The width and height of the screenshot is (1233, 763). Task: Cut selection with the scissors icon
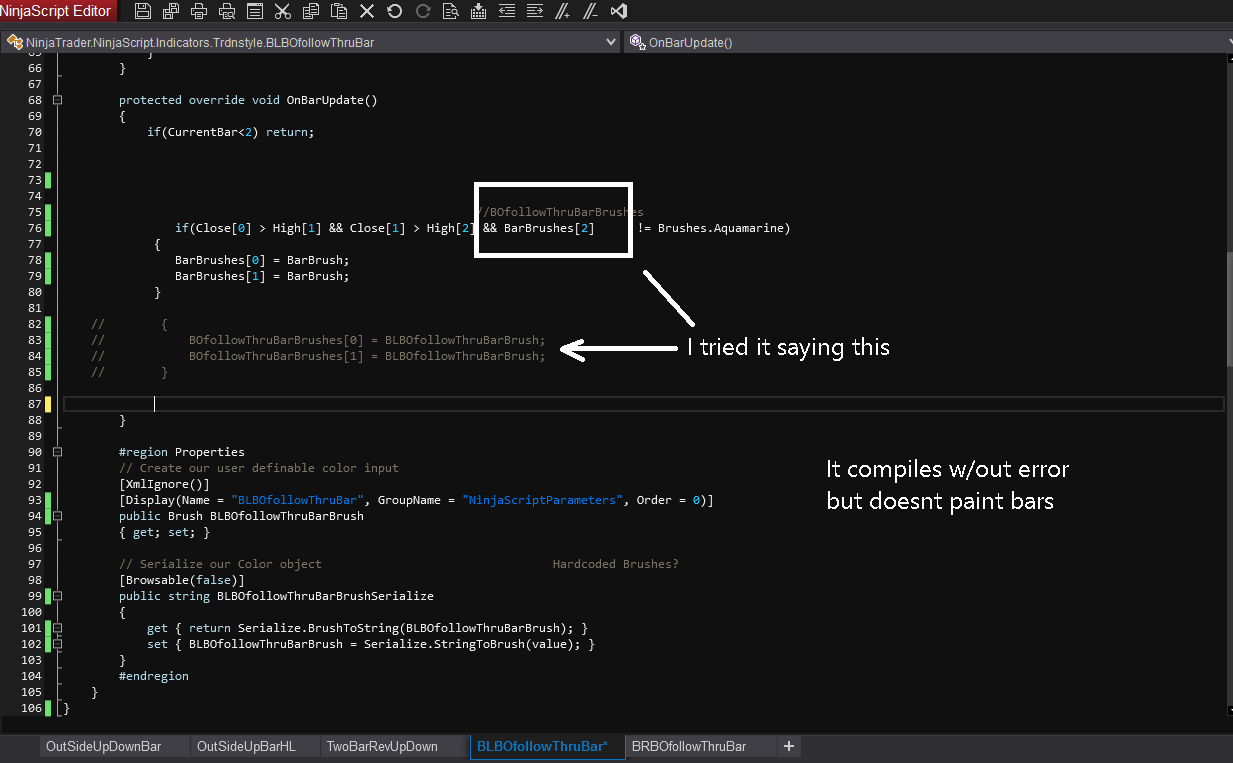tap(283, 11)
